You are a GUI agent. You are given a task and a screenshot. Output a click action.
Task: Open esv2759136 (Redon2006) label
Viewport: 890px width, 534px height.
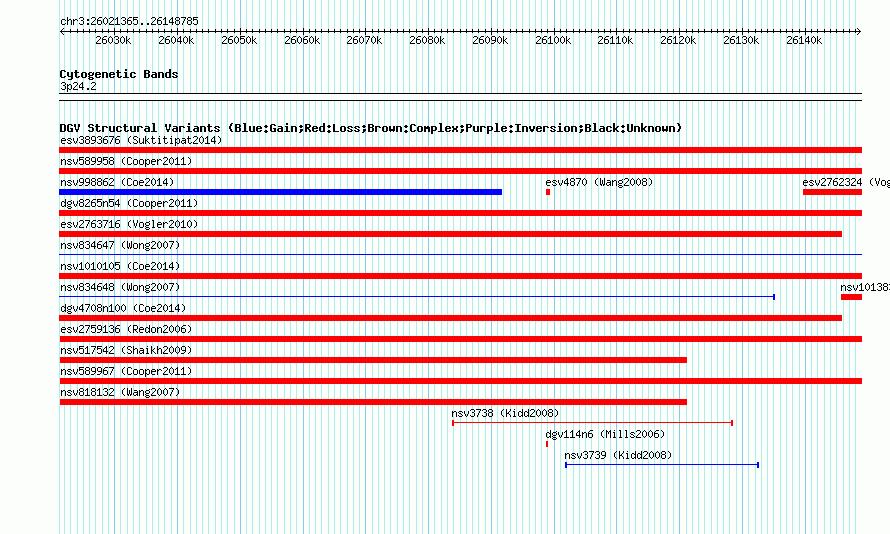(126, 329)
